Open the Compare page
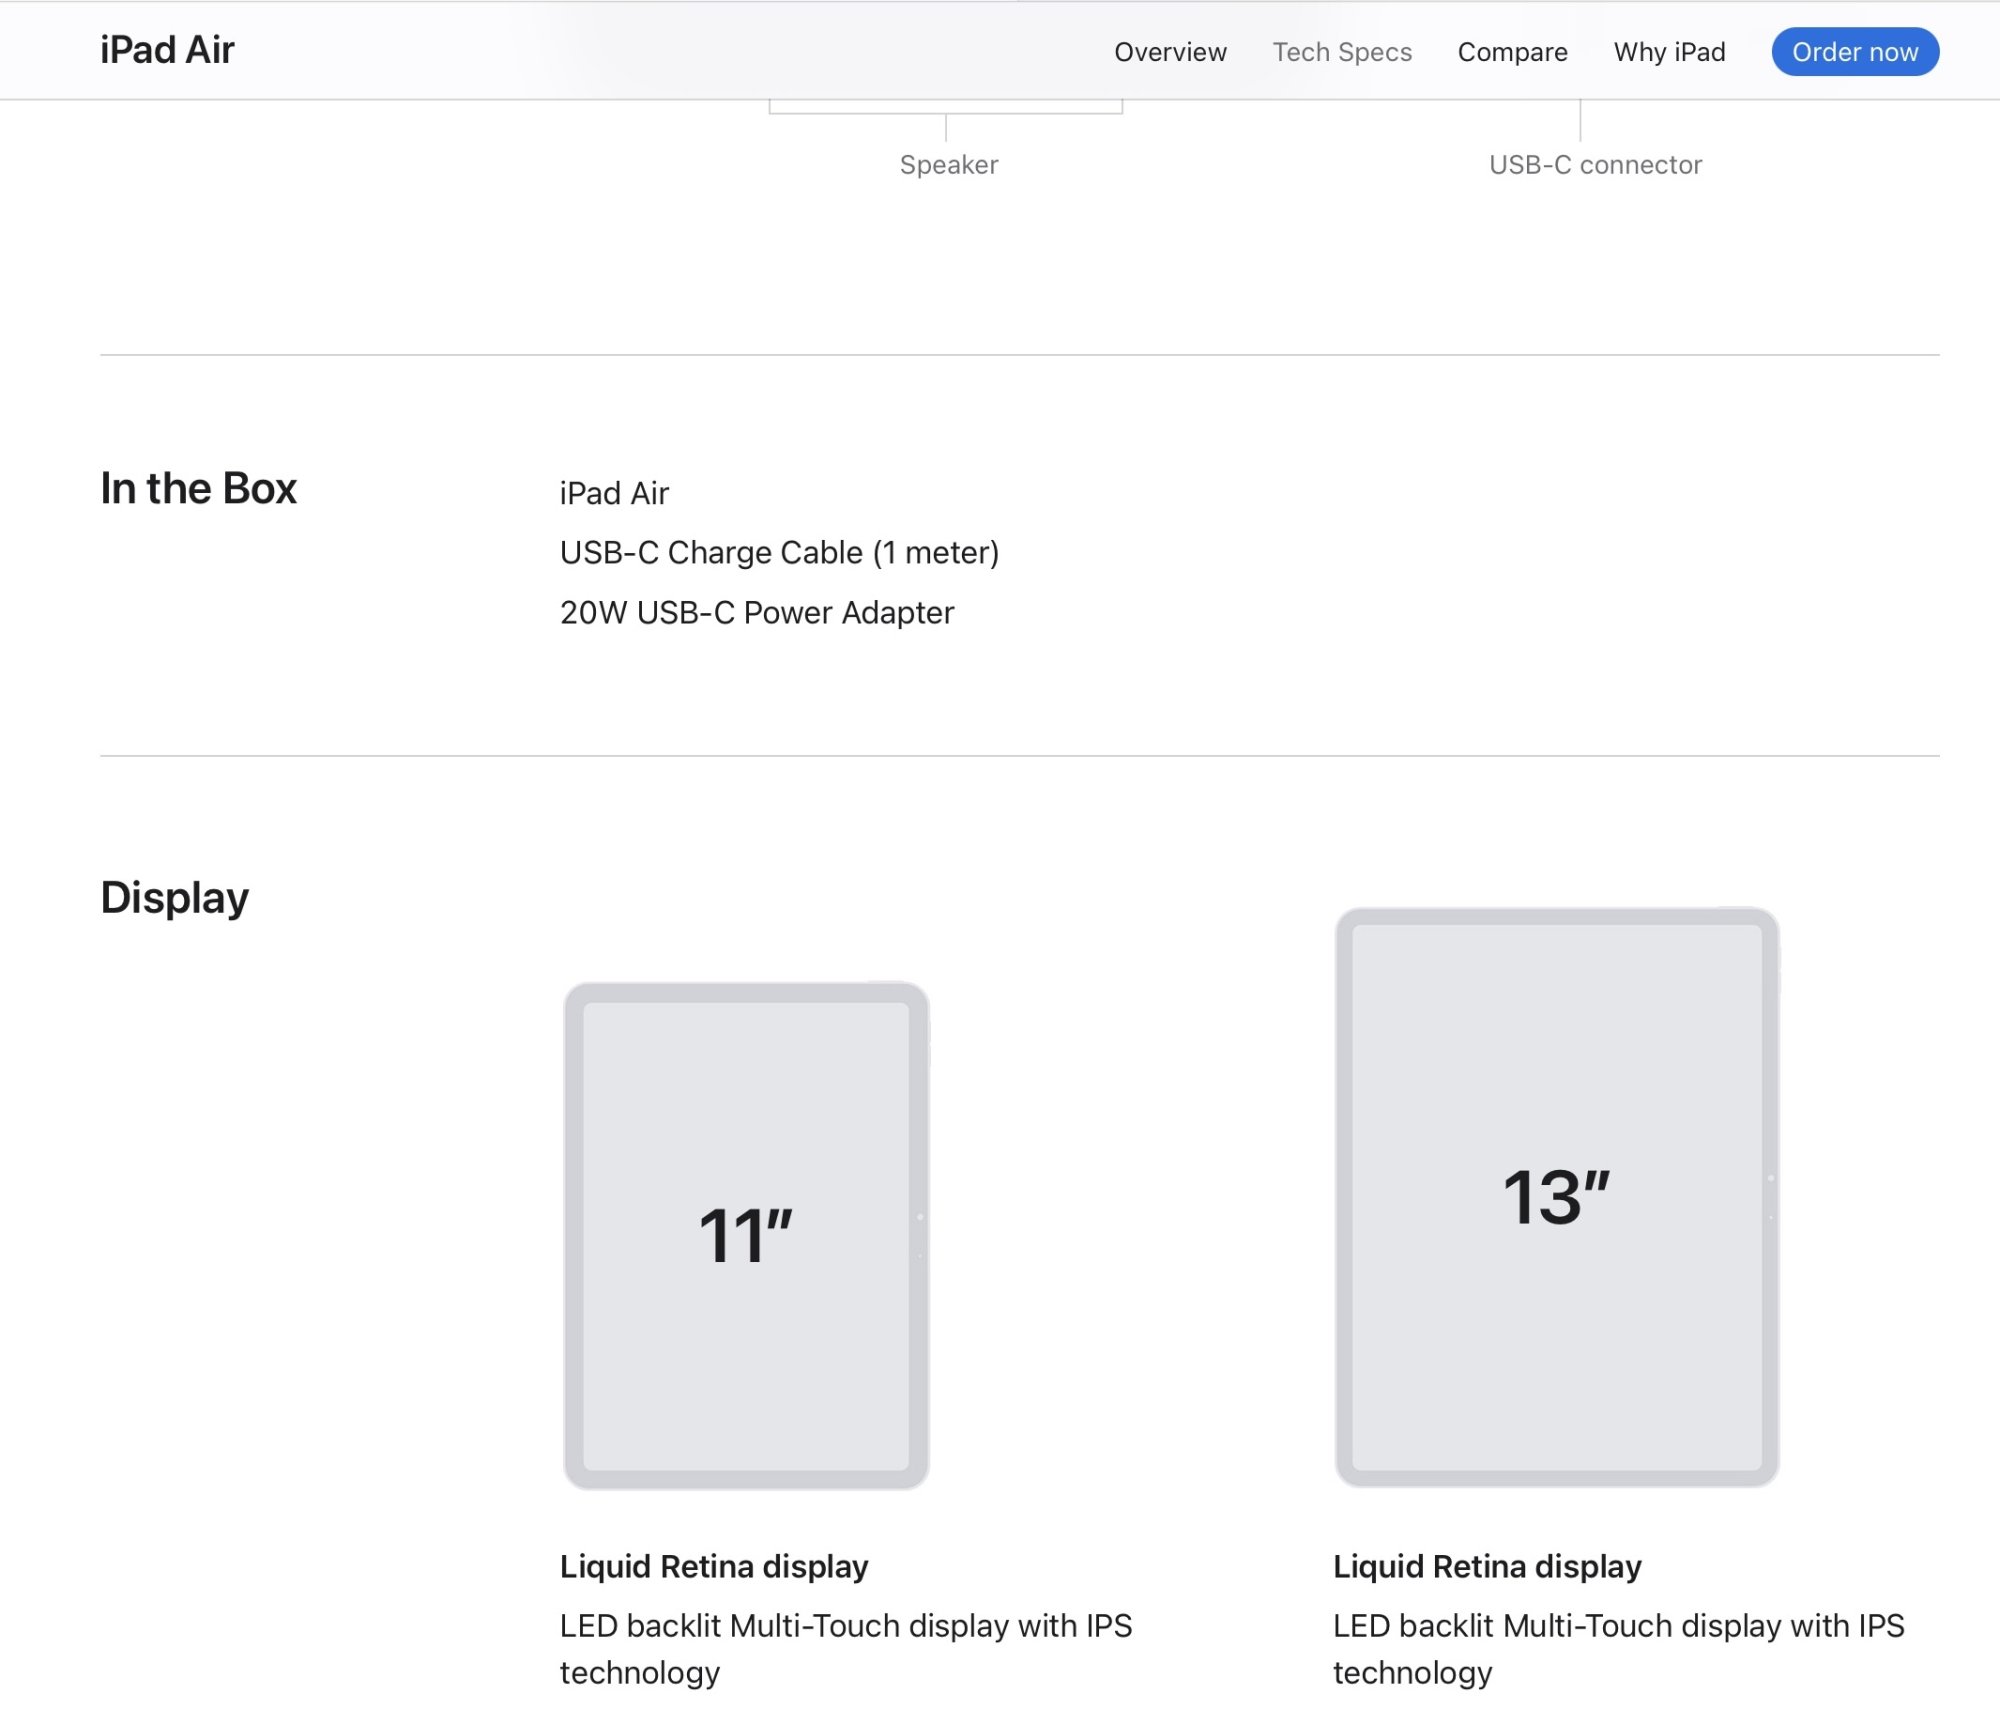The width and height of the screenshot is (2000, 1709). [1512, 52]
